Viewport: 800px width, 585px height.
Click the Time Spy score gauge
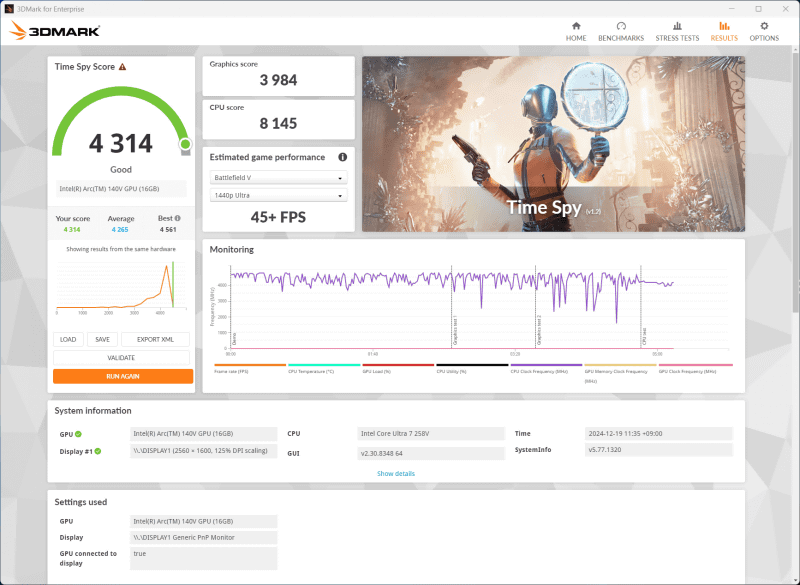120,140
